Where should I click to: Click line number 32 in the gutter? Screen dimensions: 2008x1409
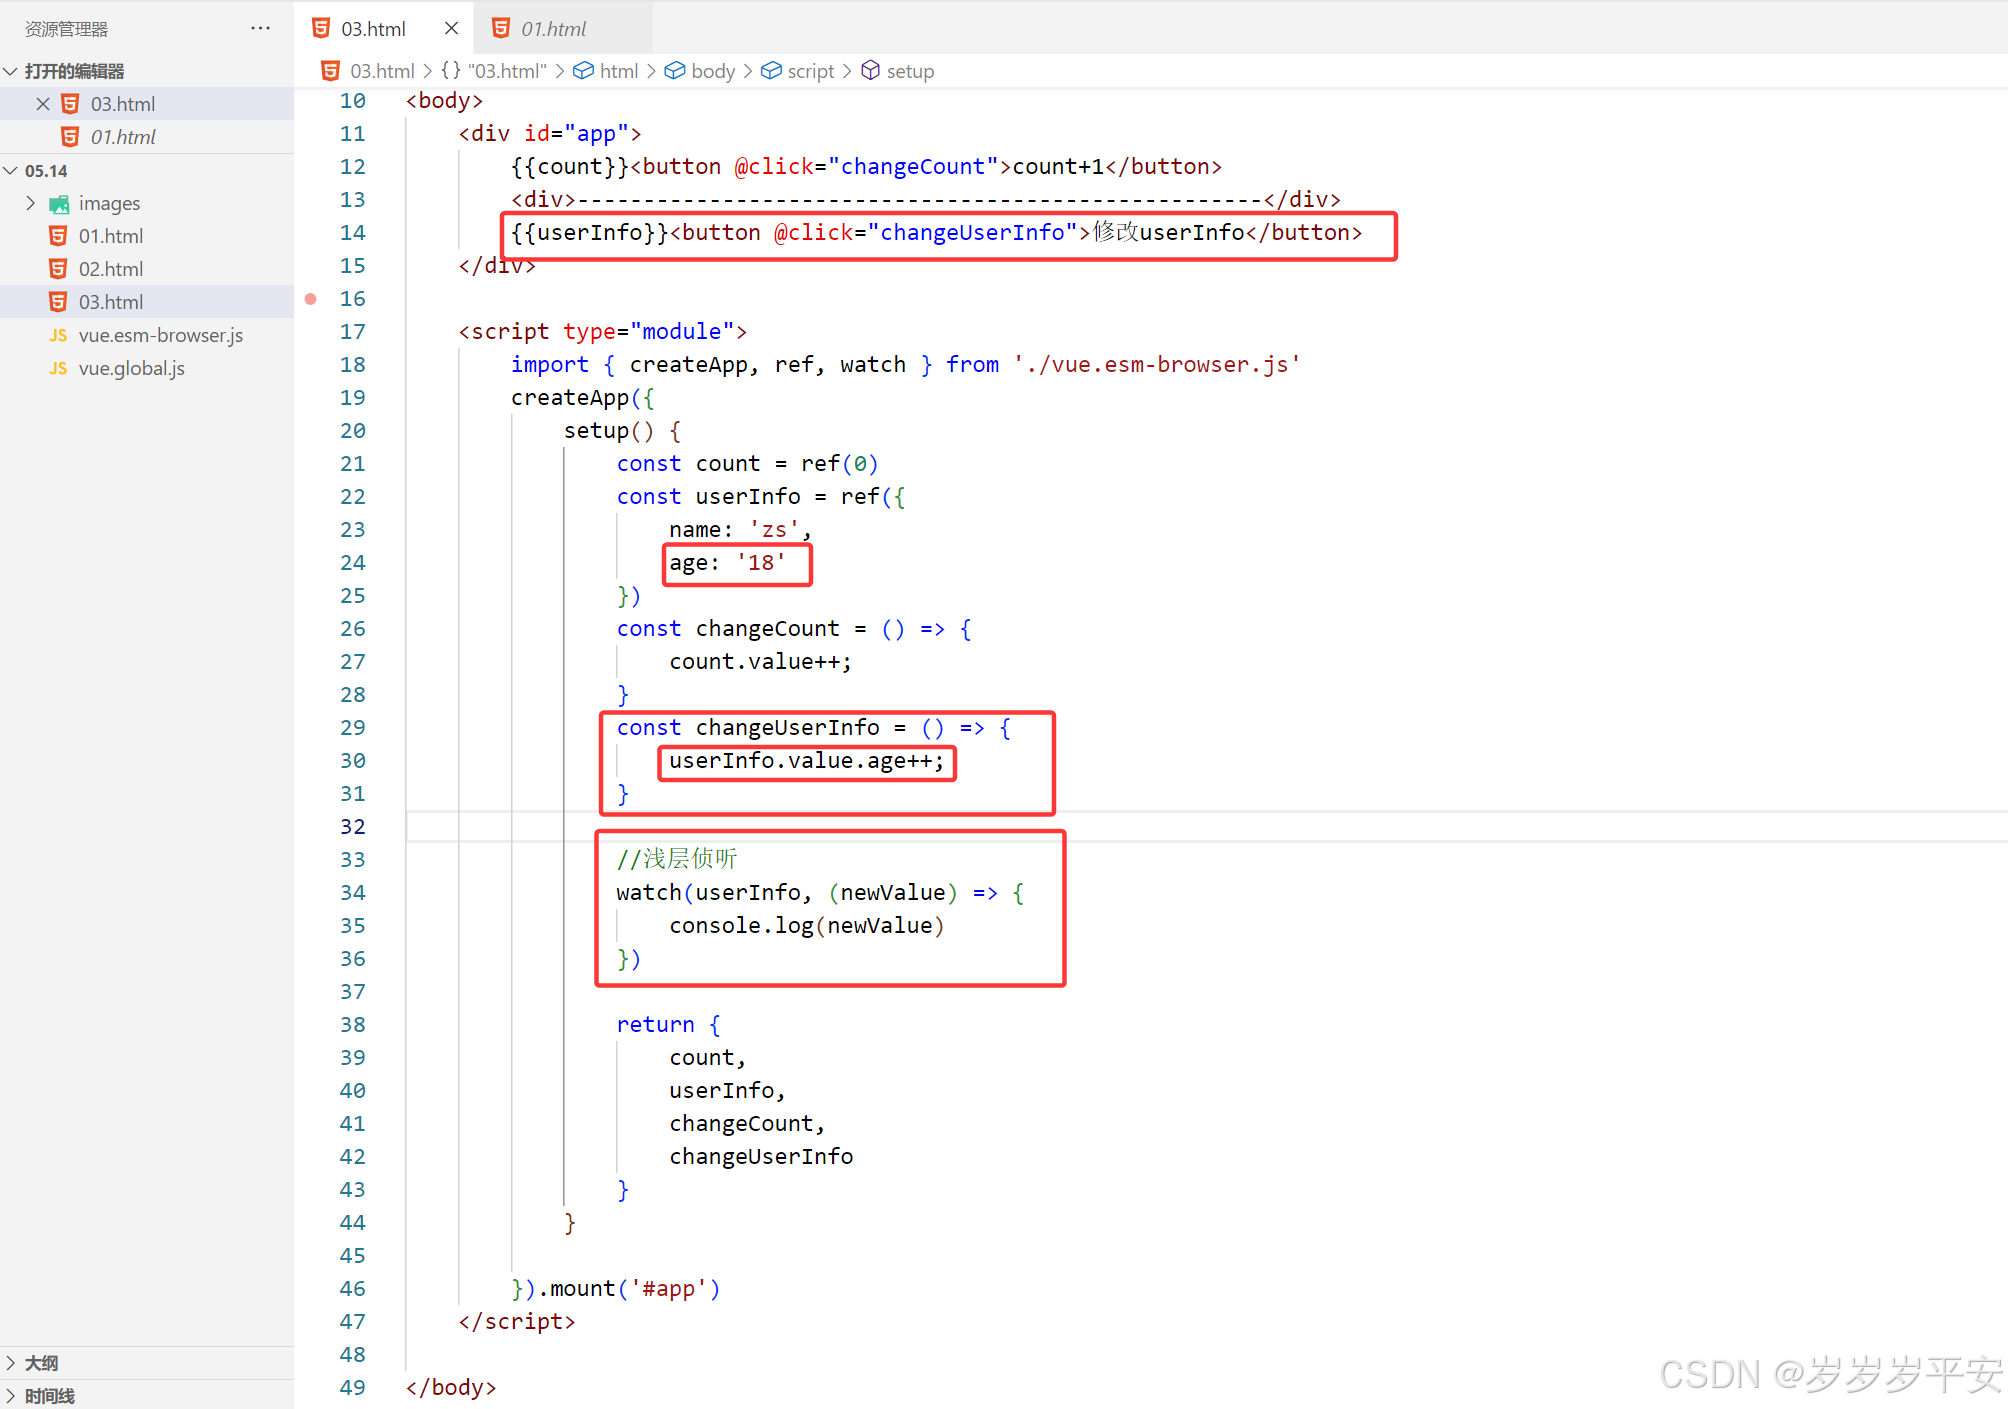352,827
